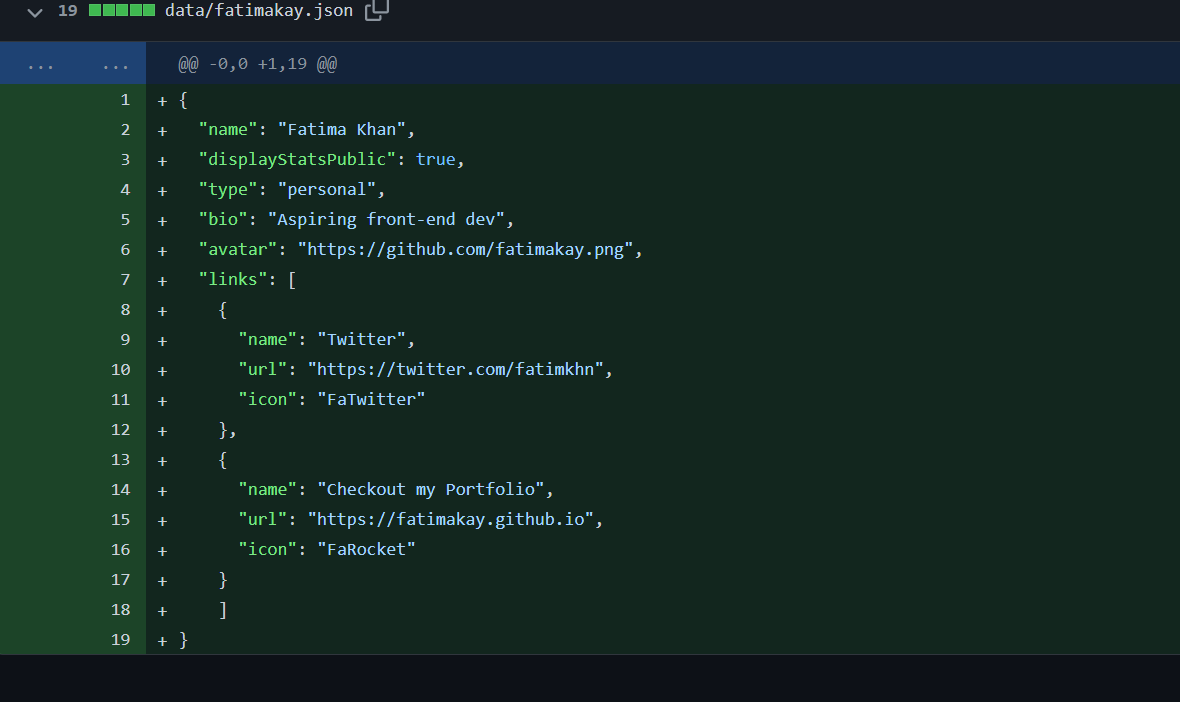The height and width of the screenshot is (702, 1180).
Task: Click line number 3
Action: pos(125,160)
